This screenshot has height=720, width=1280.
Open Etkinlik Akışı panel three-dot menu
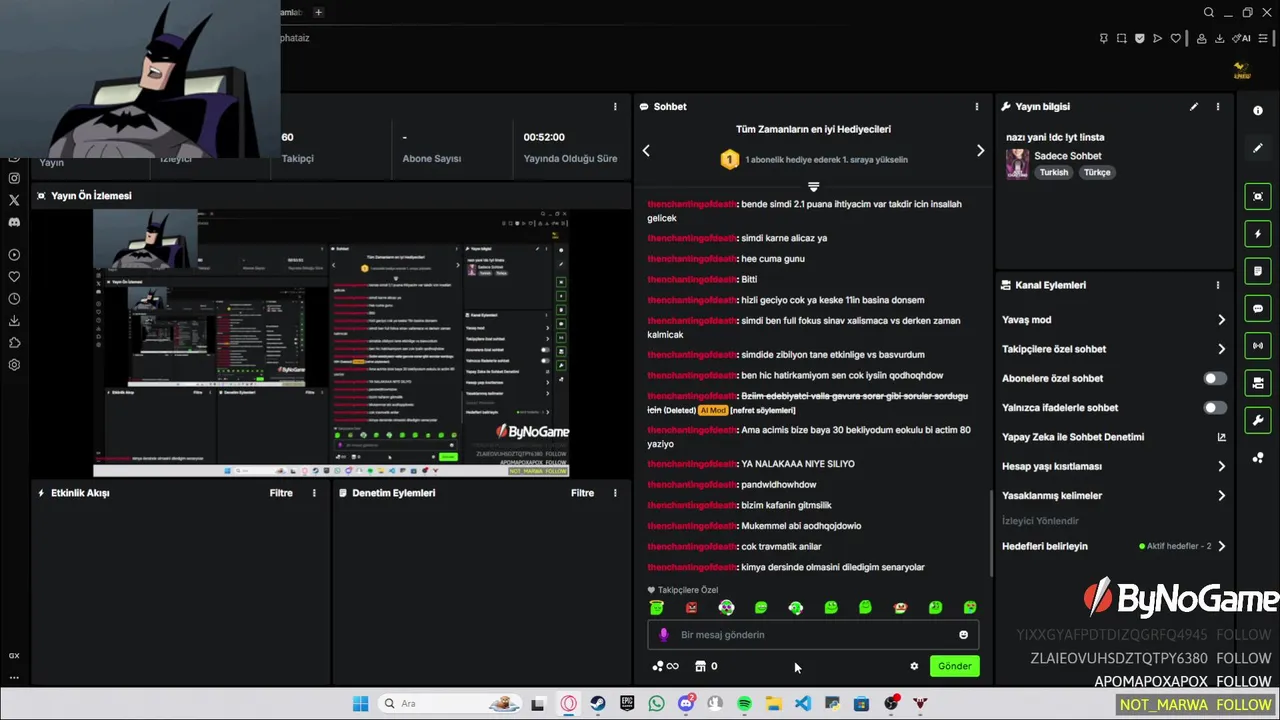pos(314,493)
